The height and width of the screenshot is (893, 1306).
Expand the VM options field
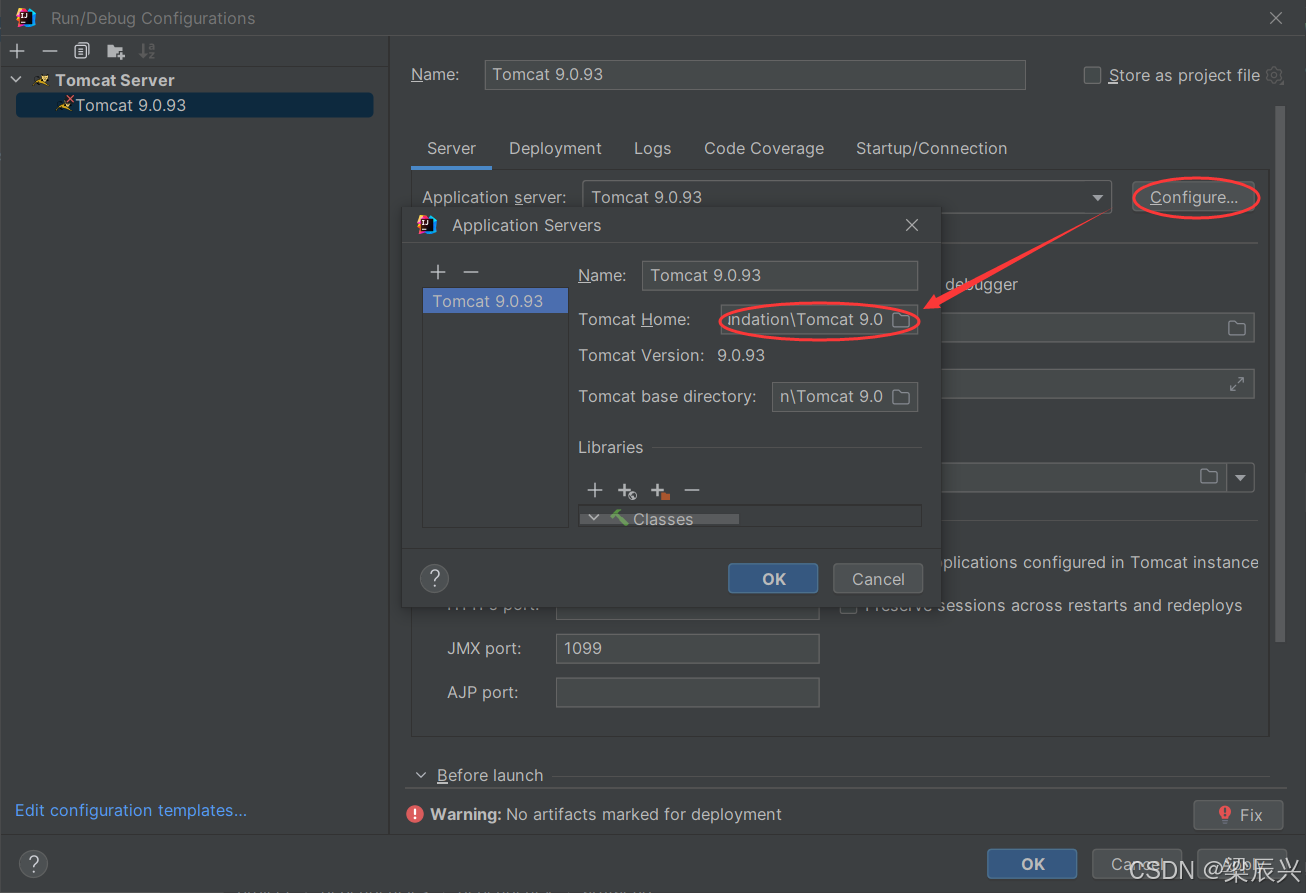point(1237,384)
